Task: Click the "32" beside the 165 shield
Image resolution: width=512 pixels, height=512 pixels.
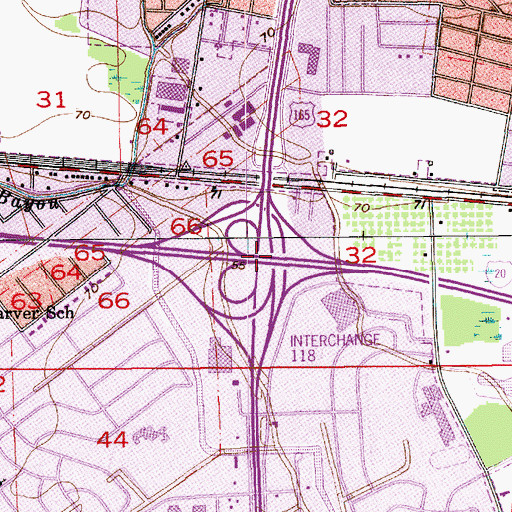Action: [x=332, y=119]
